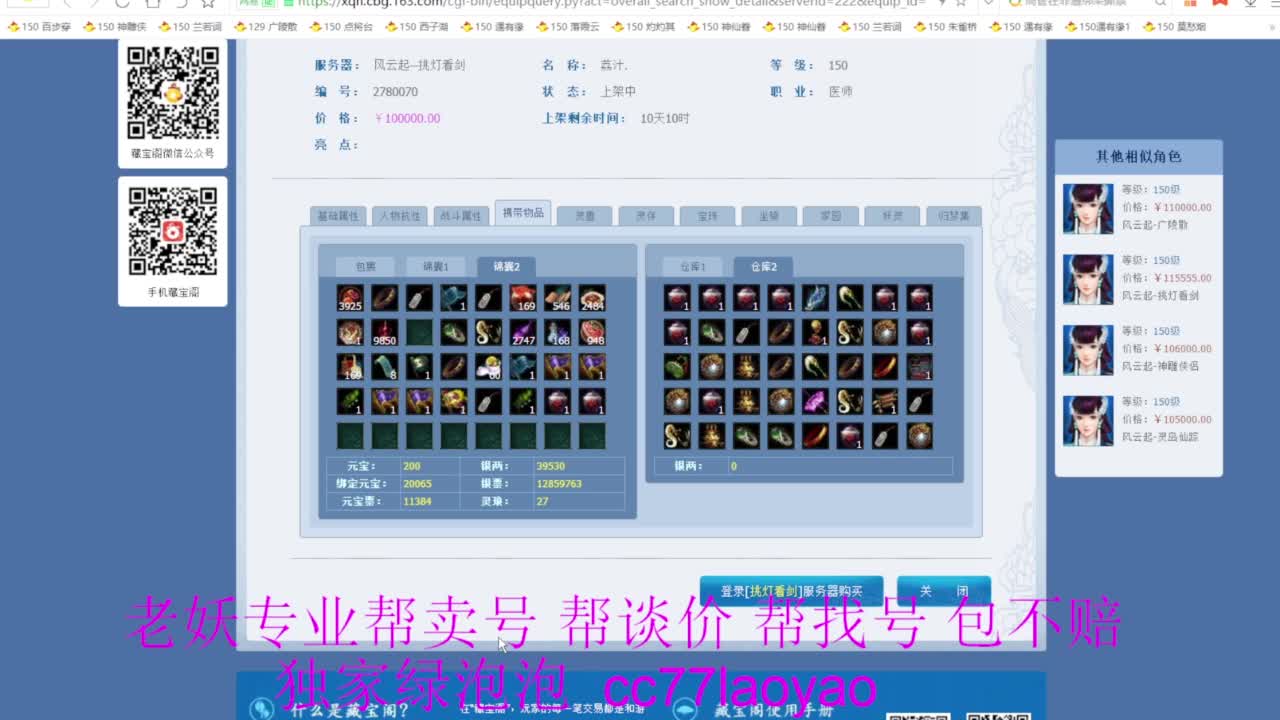This screenshot has height=720, width=1280.
Task: Click the red-haired figurine item in warehouse
Action: [x=816, y=332]
